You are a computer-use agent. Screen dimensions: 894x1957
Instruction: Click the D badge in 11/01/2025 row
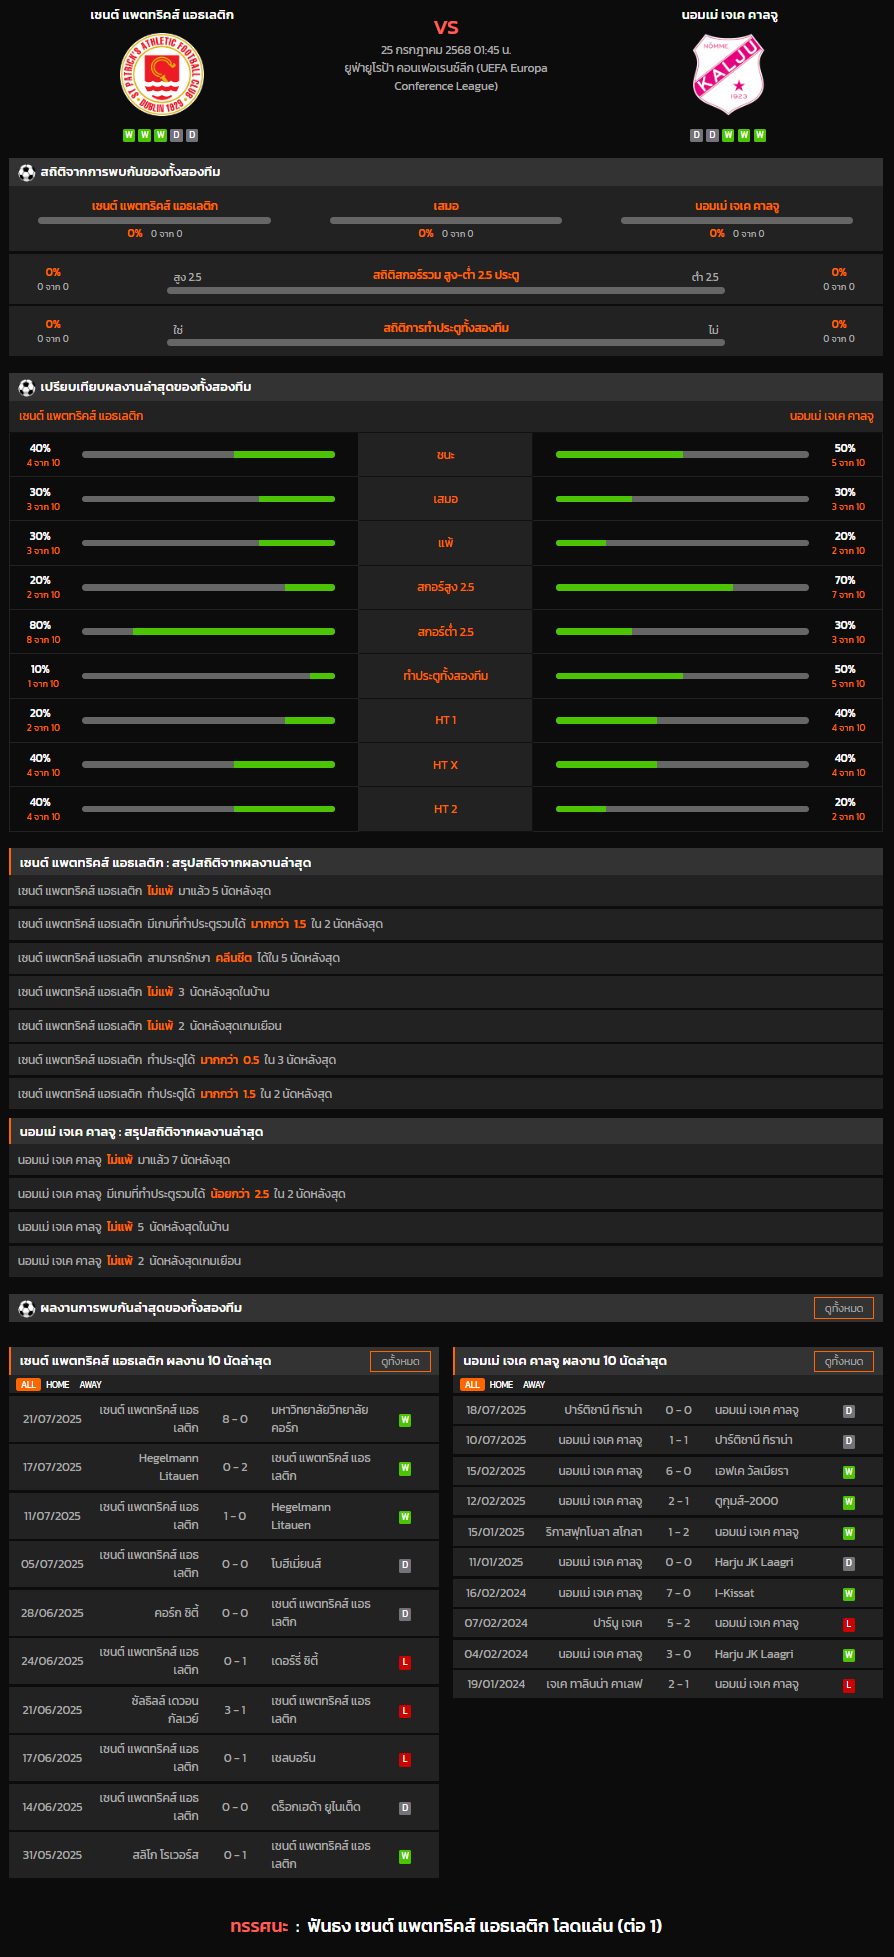pos(849,1563)
